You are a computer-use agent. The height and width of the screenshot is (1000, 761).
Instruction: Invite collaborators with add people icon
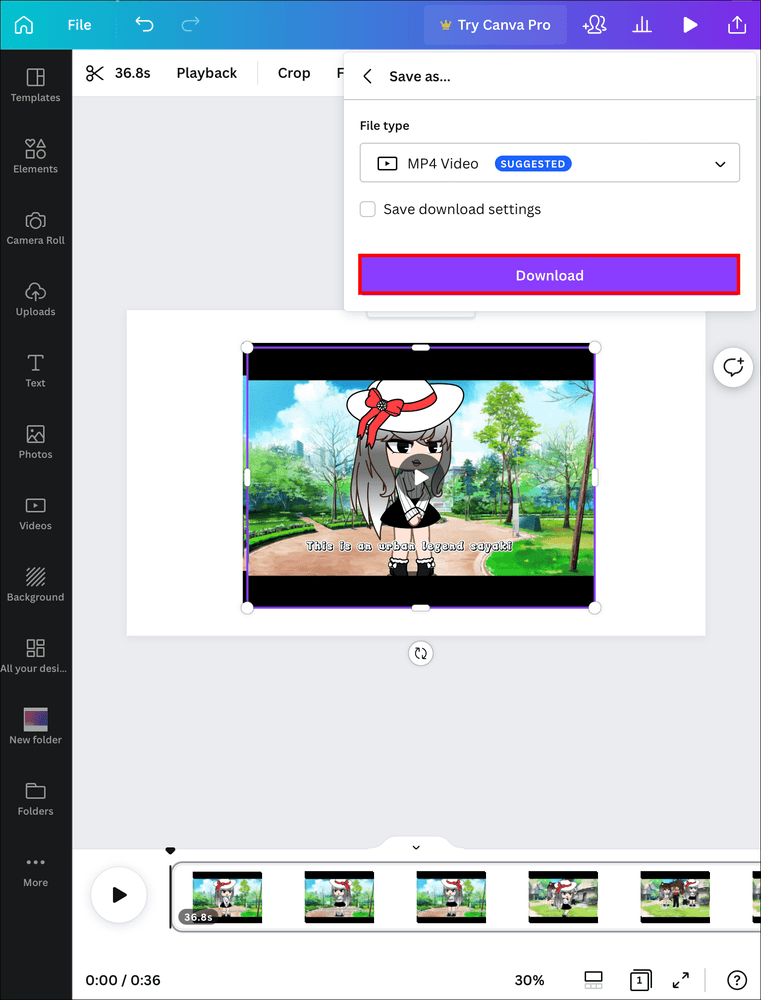coord(594,25)
